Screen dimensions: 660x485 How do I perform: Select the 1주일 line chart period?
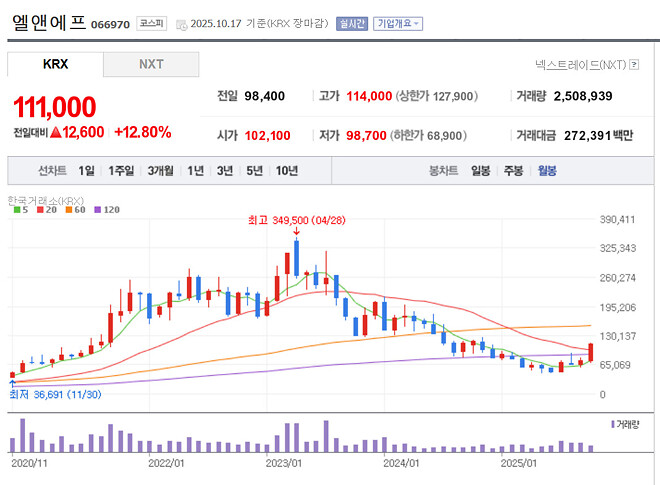click(x=121, y=171)
